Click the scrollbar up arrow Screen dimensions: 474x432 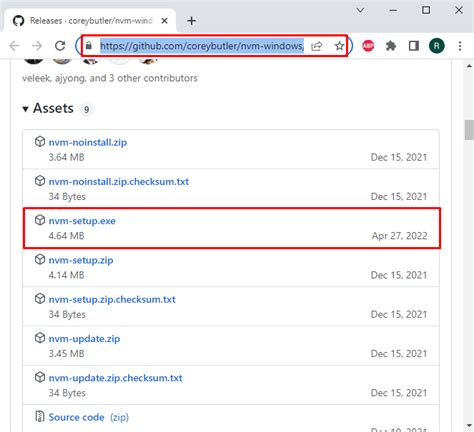click(469, 66)
